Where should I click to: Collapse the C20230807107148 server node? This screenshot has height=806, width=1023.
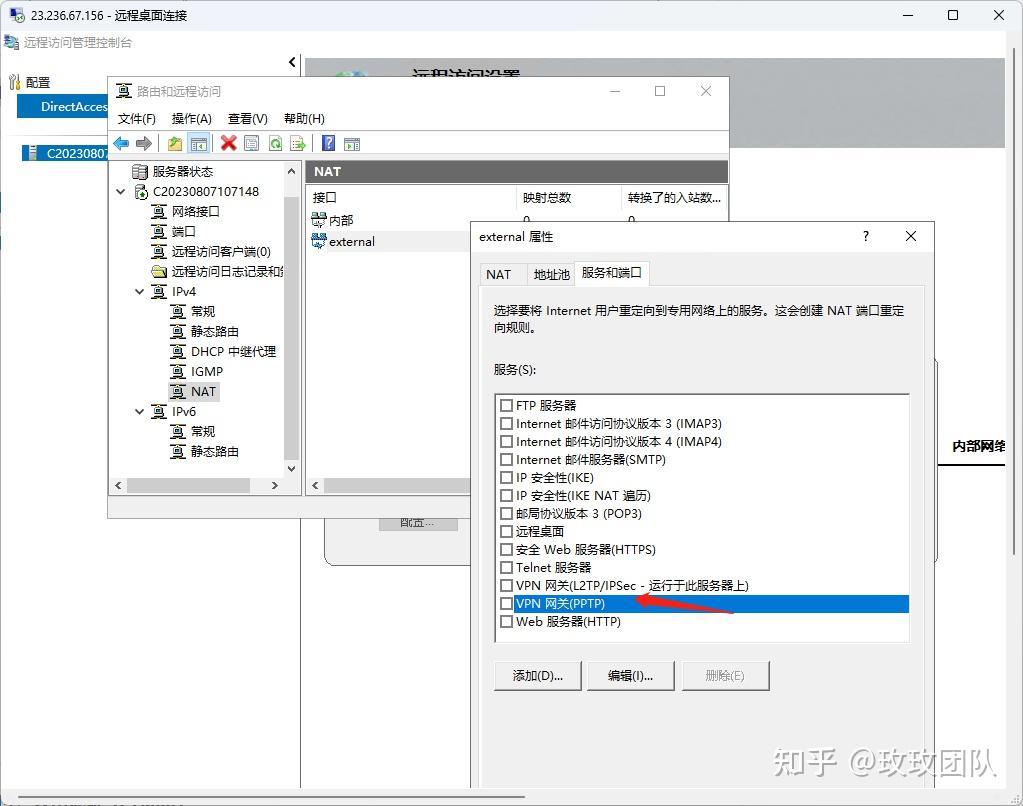point(120,191)
